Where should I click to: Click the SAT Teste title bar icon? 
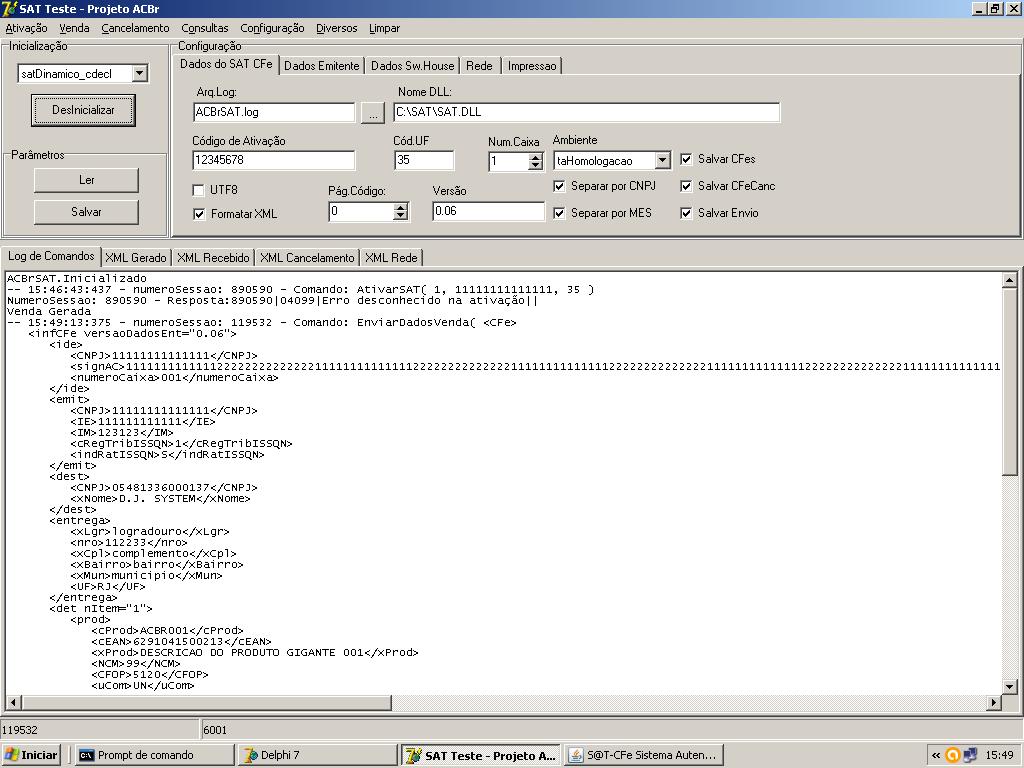(x=9, y=8)
